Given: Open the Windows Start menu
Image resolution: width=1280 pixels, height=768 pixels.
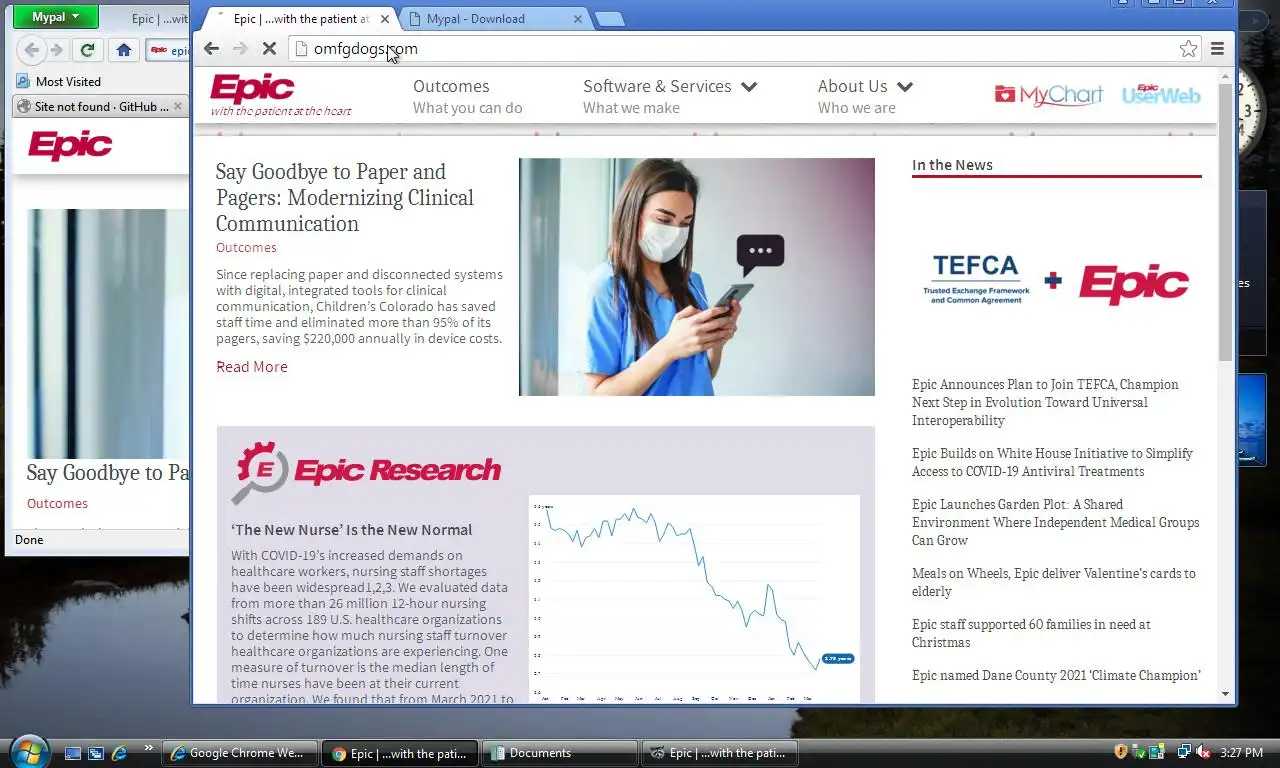Looking at the screenshot, I should tap(28, 752).
